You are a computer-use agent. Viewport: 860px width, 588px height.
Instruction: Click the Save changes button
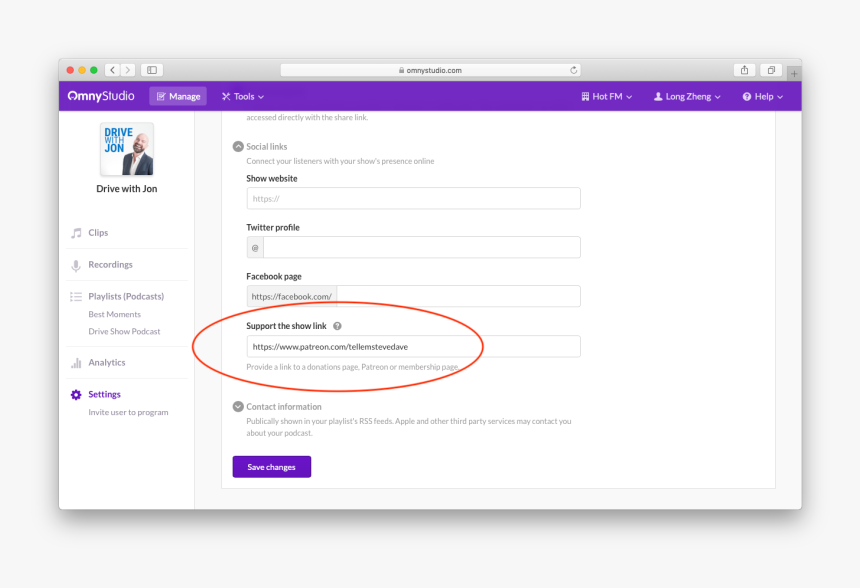[272, 467]
